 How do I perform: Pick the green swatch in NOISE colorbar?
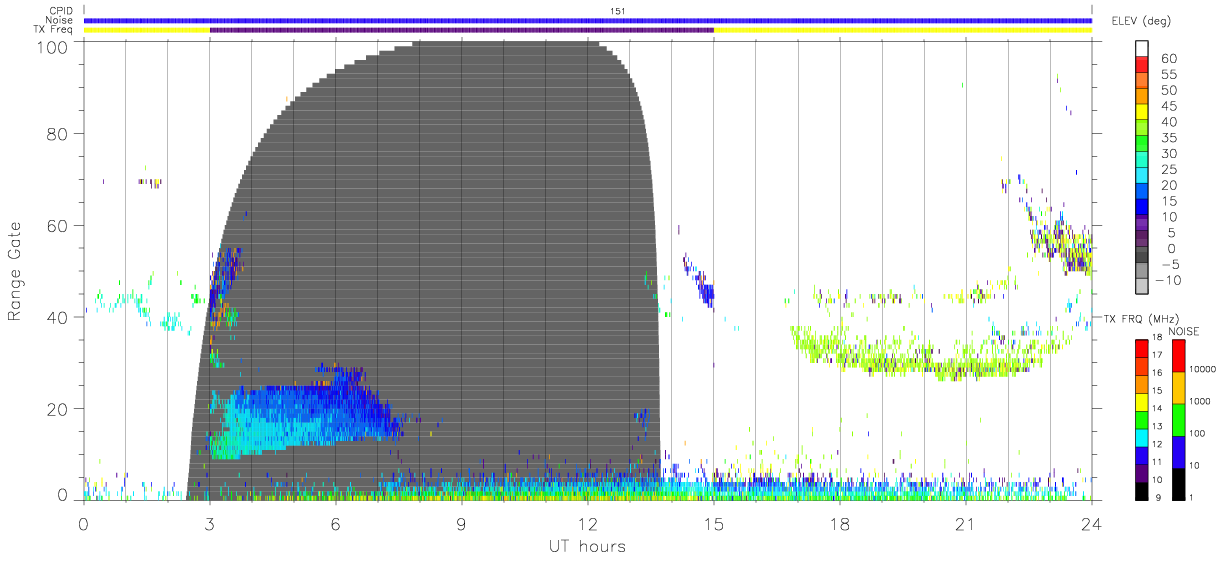1177,420
